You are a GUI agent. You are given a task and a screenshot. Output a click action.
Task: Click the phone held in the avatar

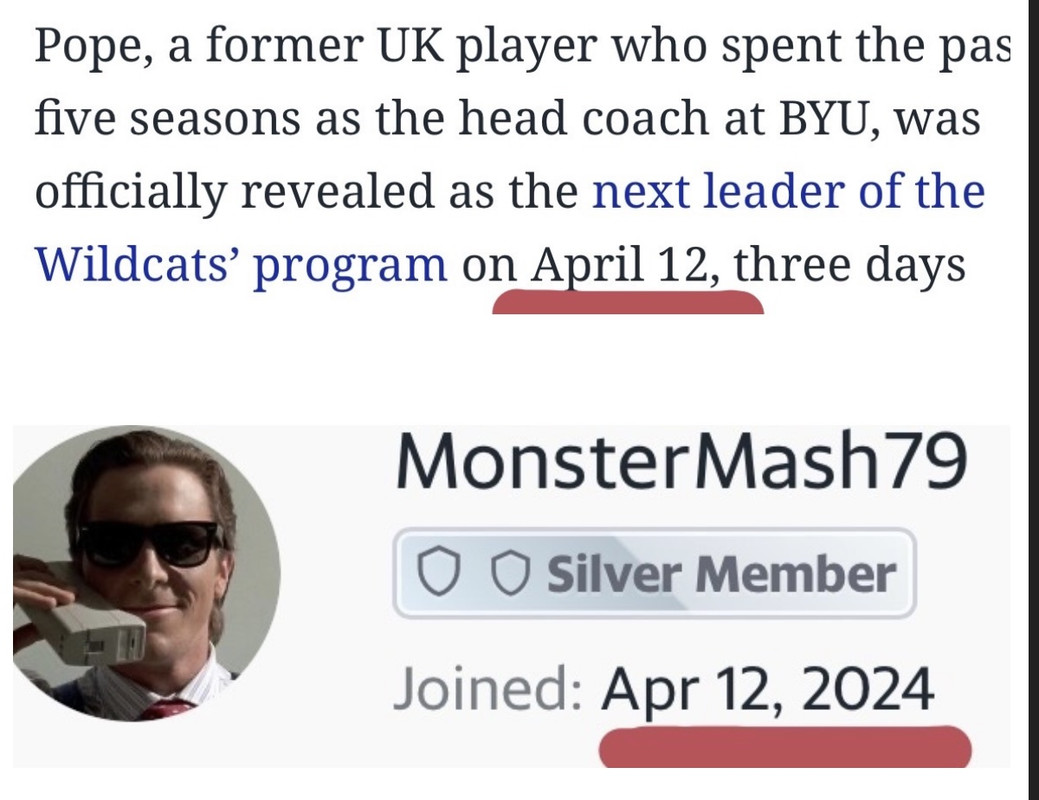coord(80,610)
